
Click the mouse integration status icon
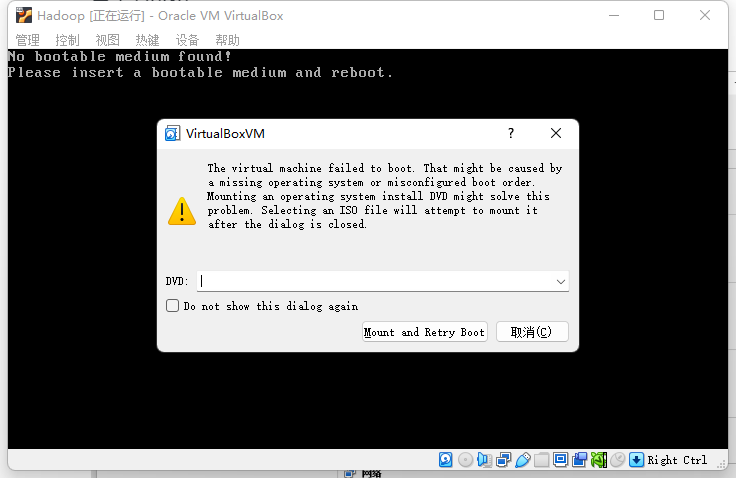[618, 460]
